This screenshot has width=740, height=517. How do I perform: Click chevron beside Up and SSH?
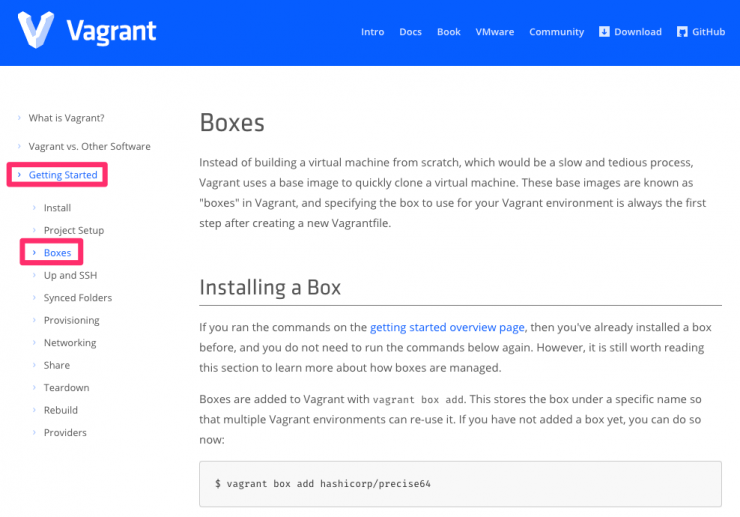34,275
